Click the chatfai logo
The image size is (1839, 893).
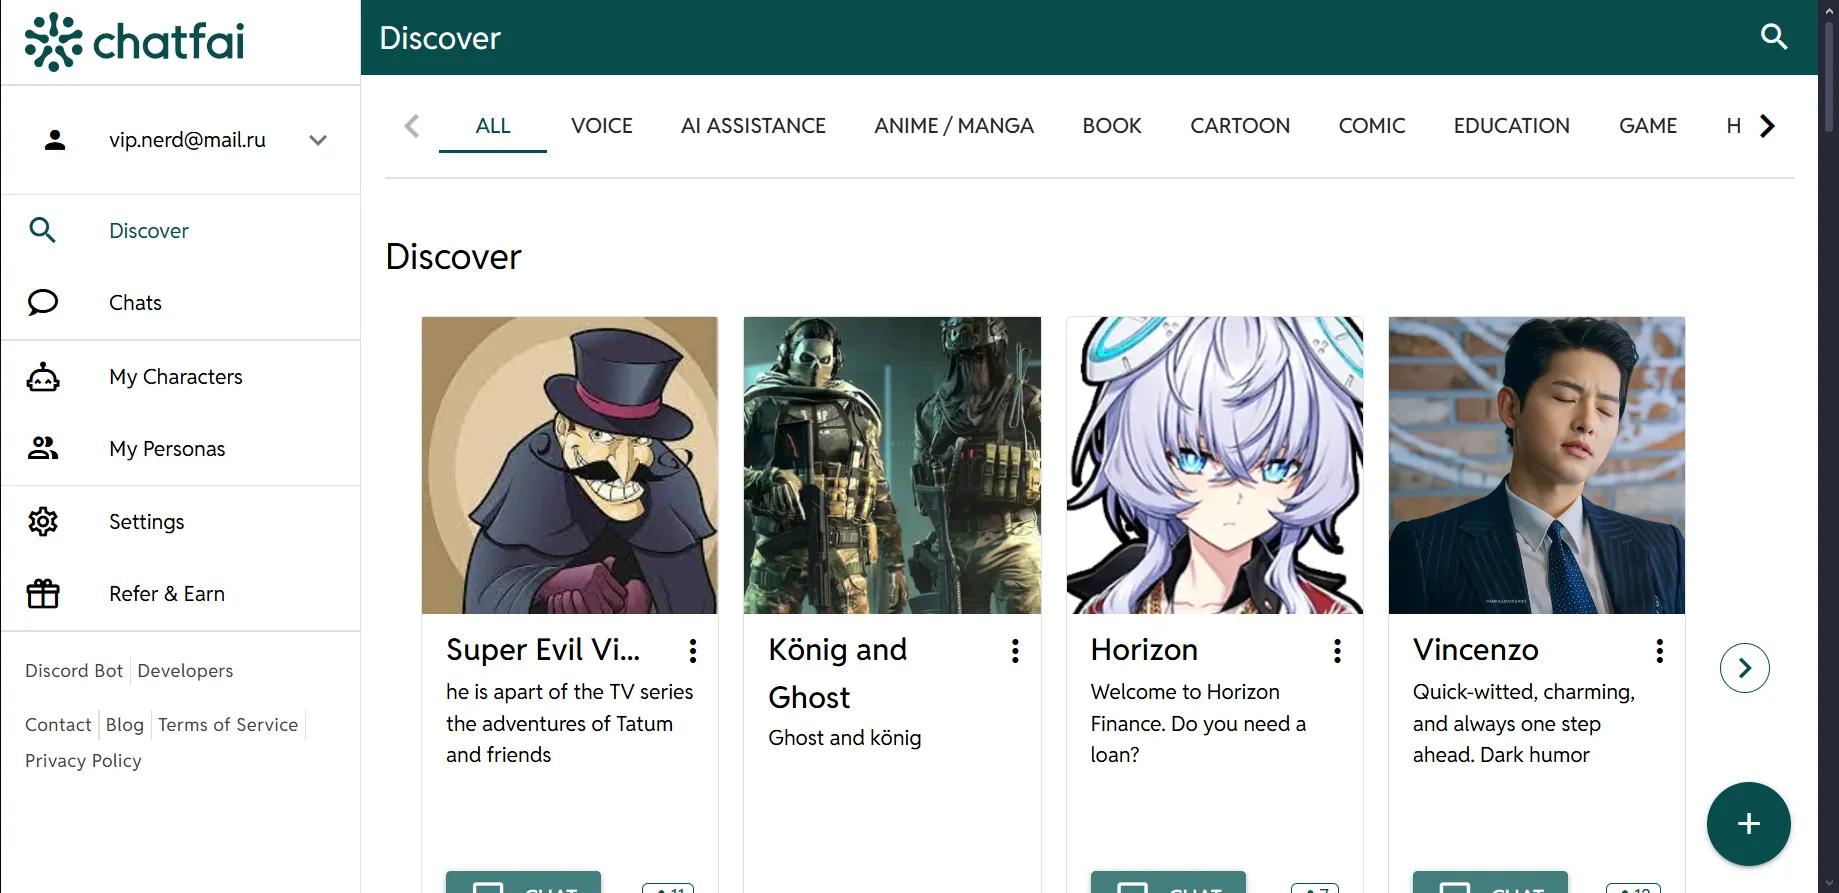pyautogui.click(x=134, y=42)
